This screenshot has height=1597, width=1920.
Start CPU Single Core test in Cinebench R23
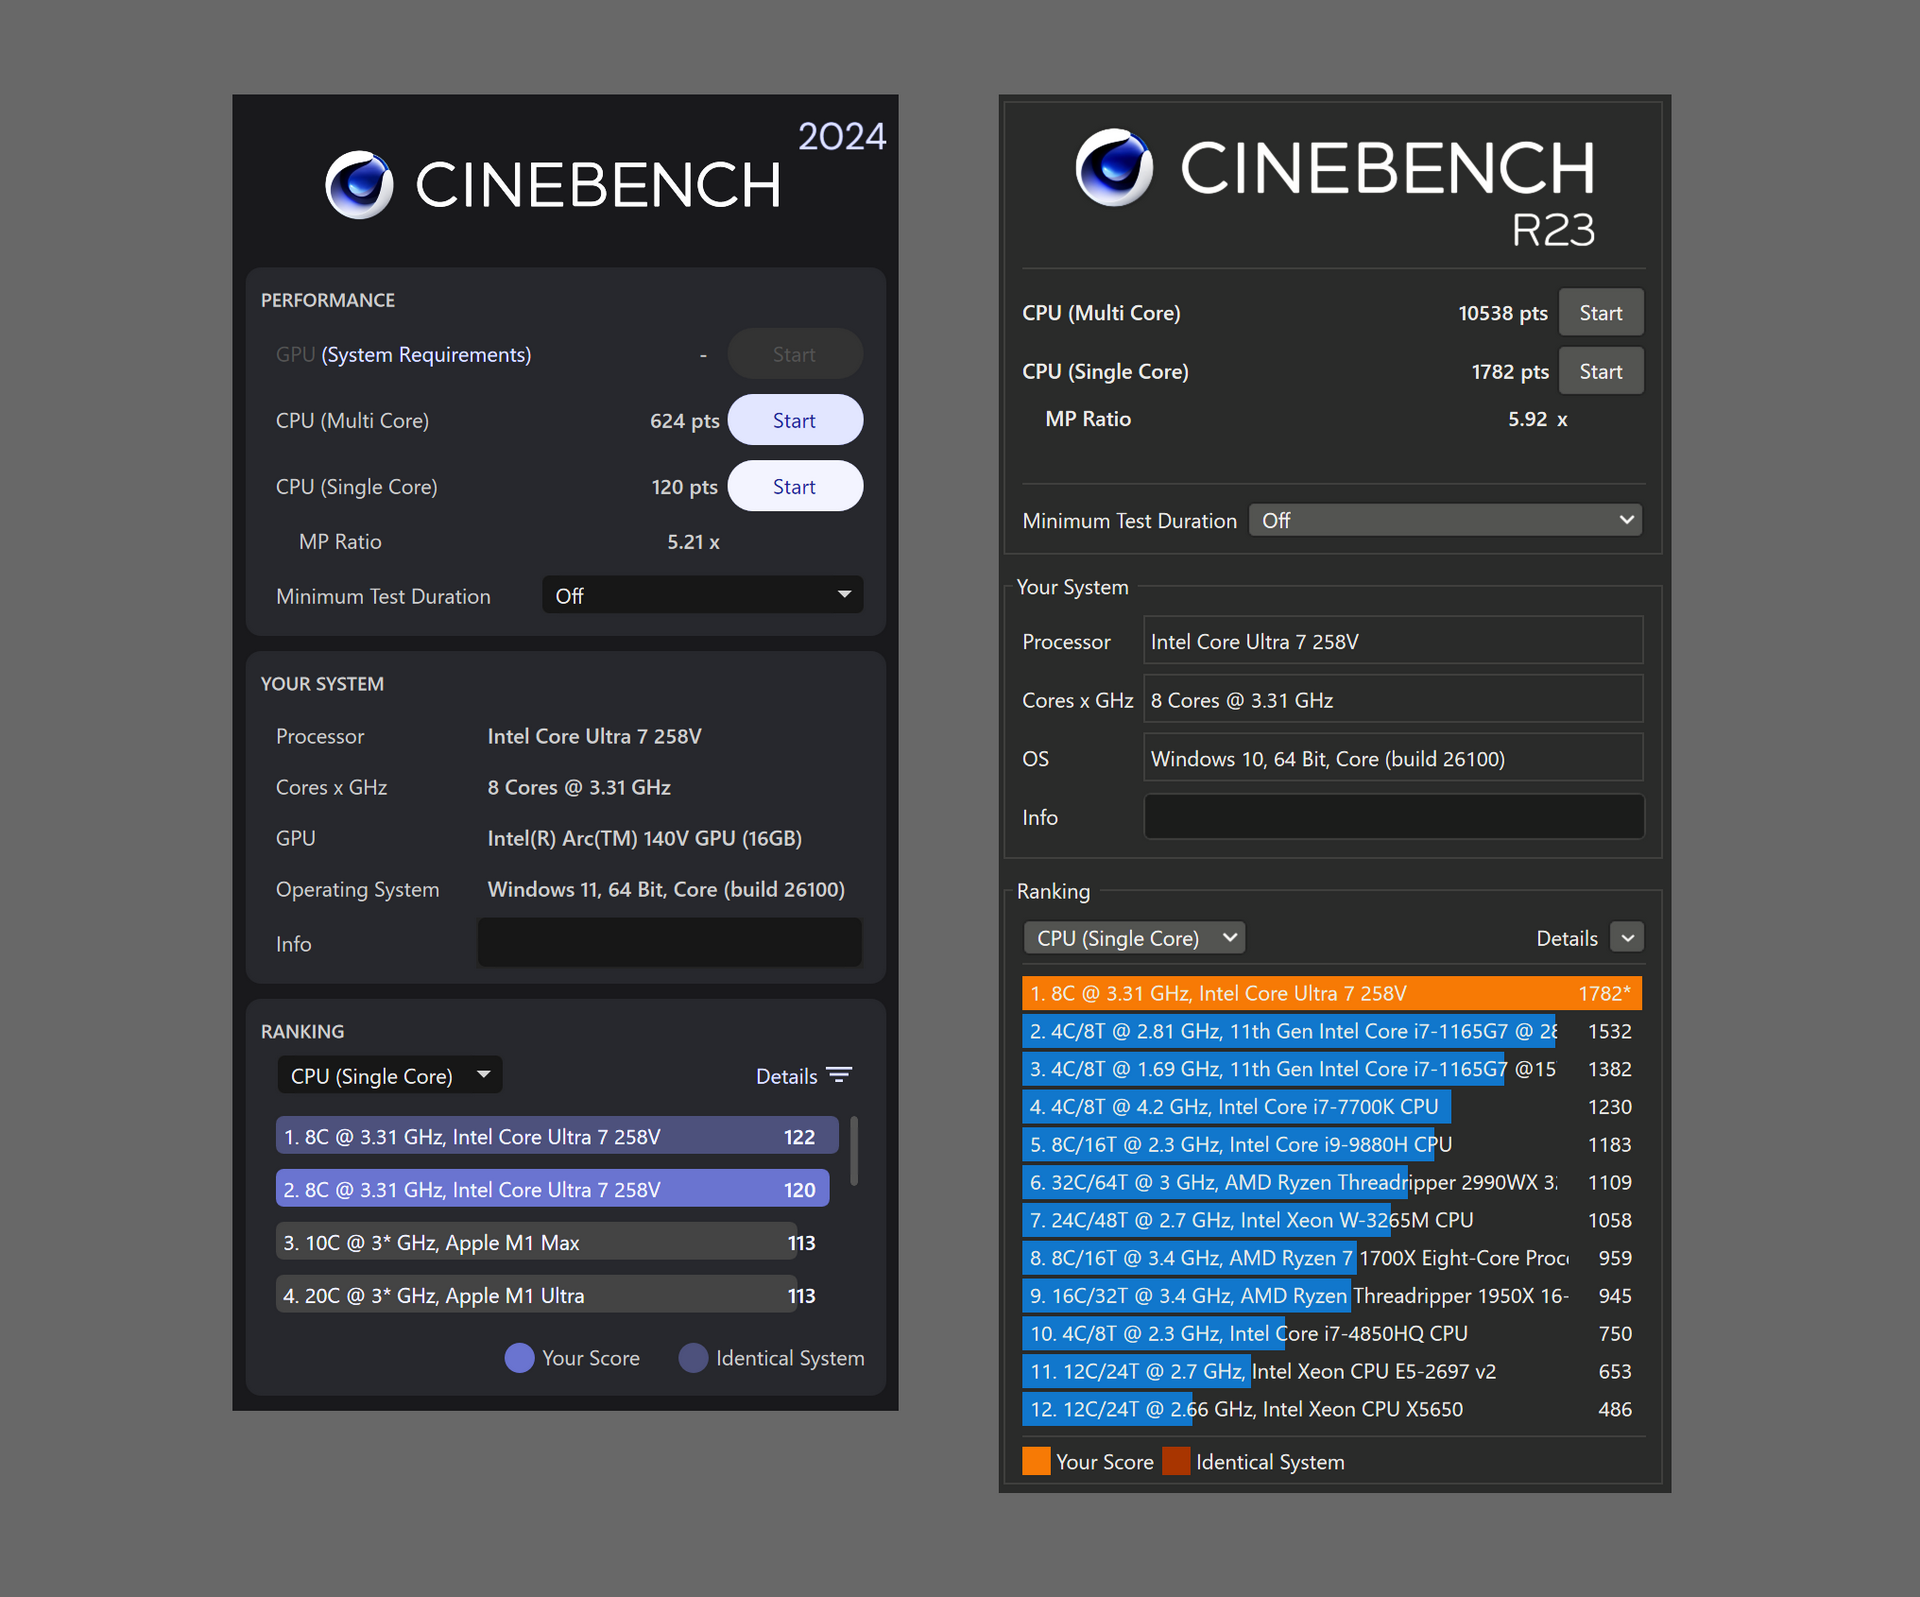click(x=1600, y=371)
